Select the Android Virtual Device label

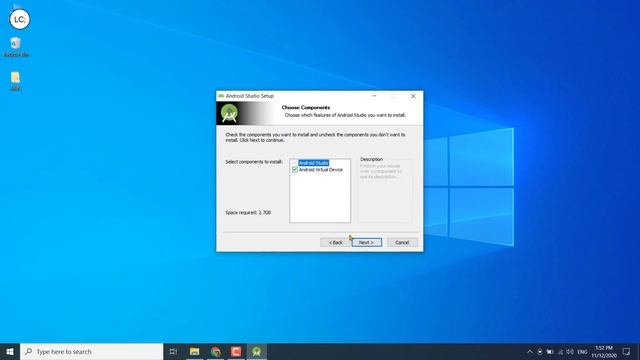[321, 169]
